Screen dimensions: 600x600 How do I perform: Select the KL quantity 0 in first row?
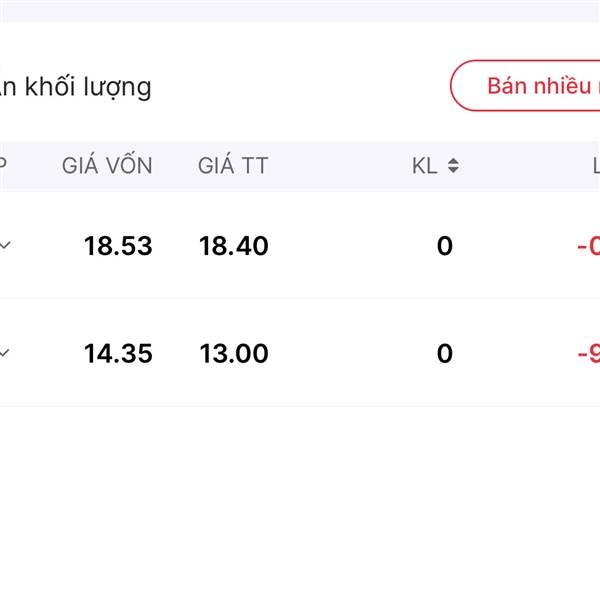pyautogui.click(x=444, y=246)
